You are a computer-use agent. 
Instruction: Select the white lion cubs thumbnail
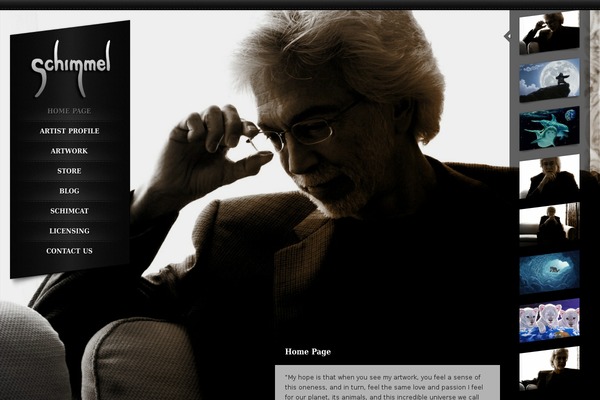(x=549, y=321)
